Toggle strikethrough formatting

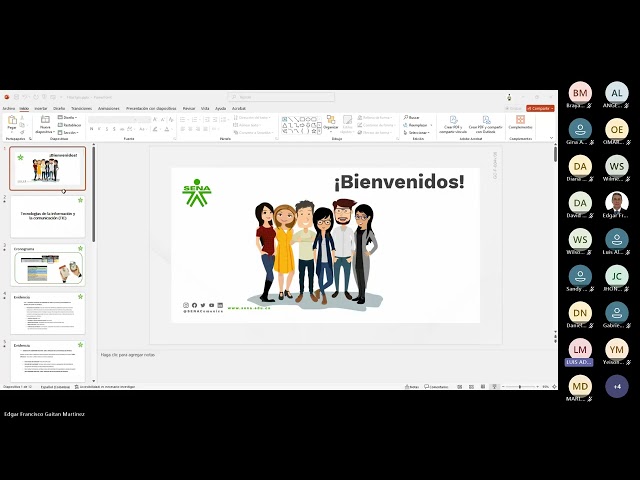[122, 129]
